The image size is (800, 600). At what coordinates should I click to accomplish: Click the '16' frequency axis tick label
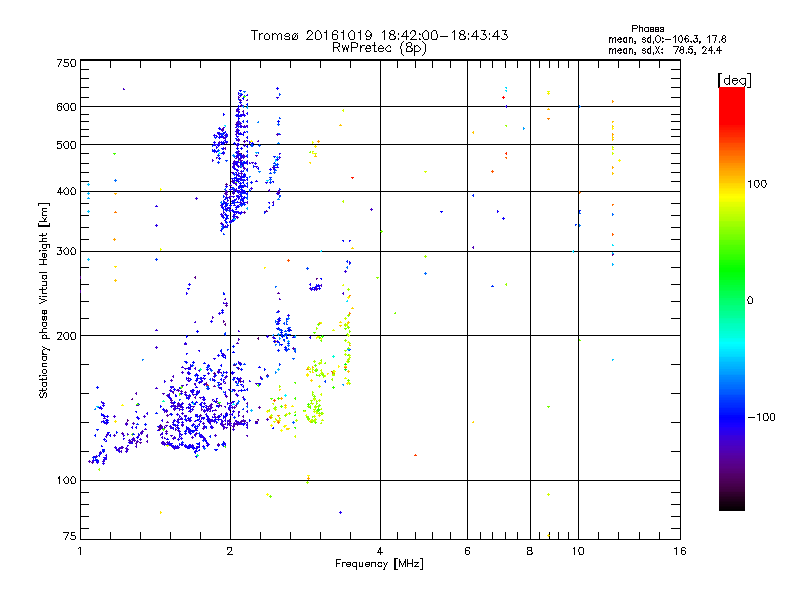point(680,551)
